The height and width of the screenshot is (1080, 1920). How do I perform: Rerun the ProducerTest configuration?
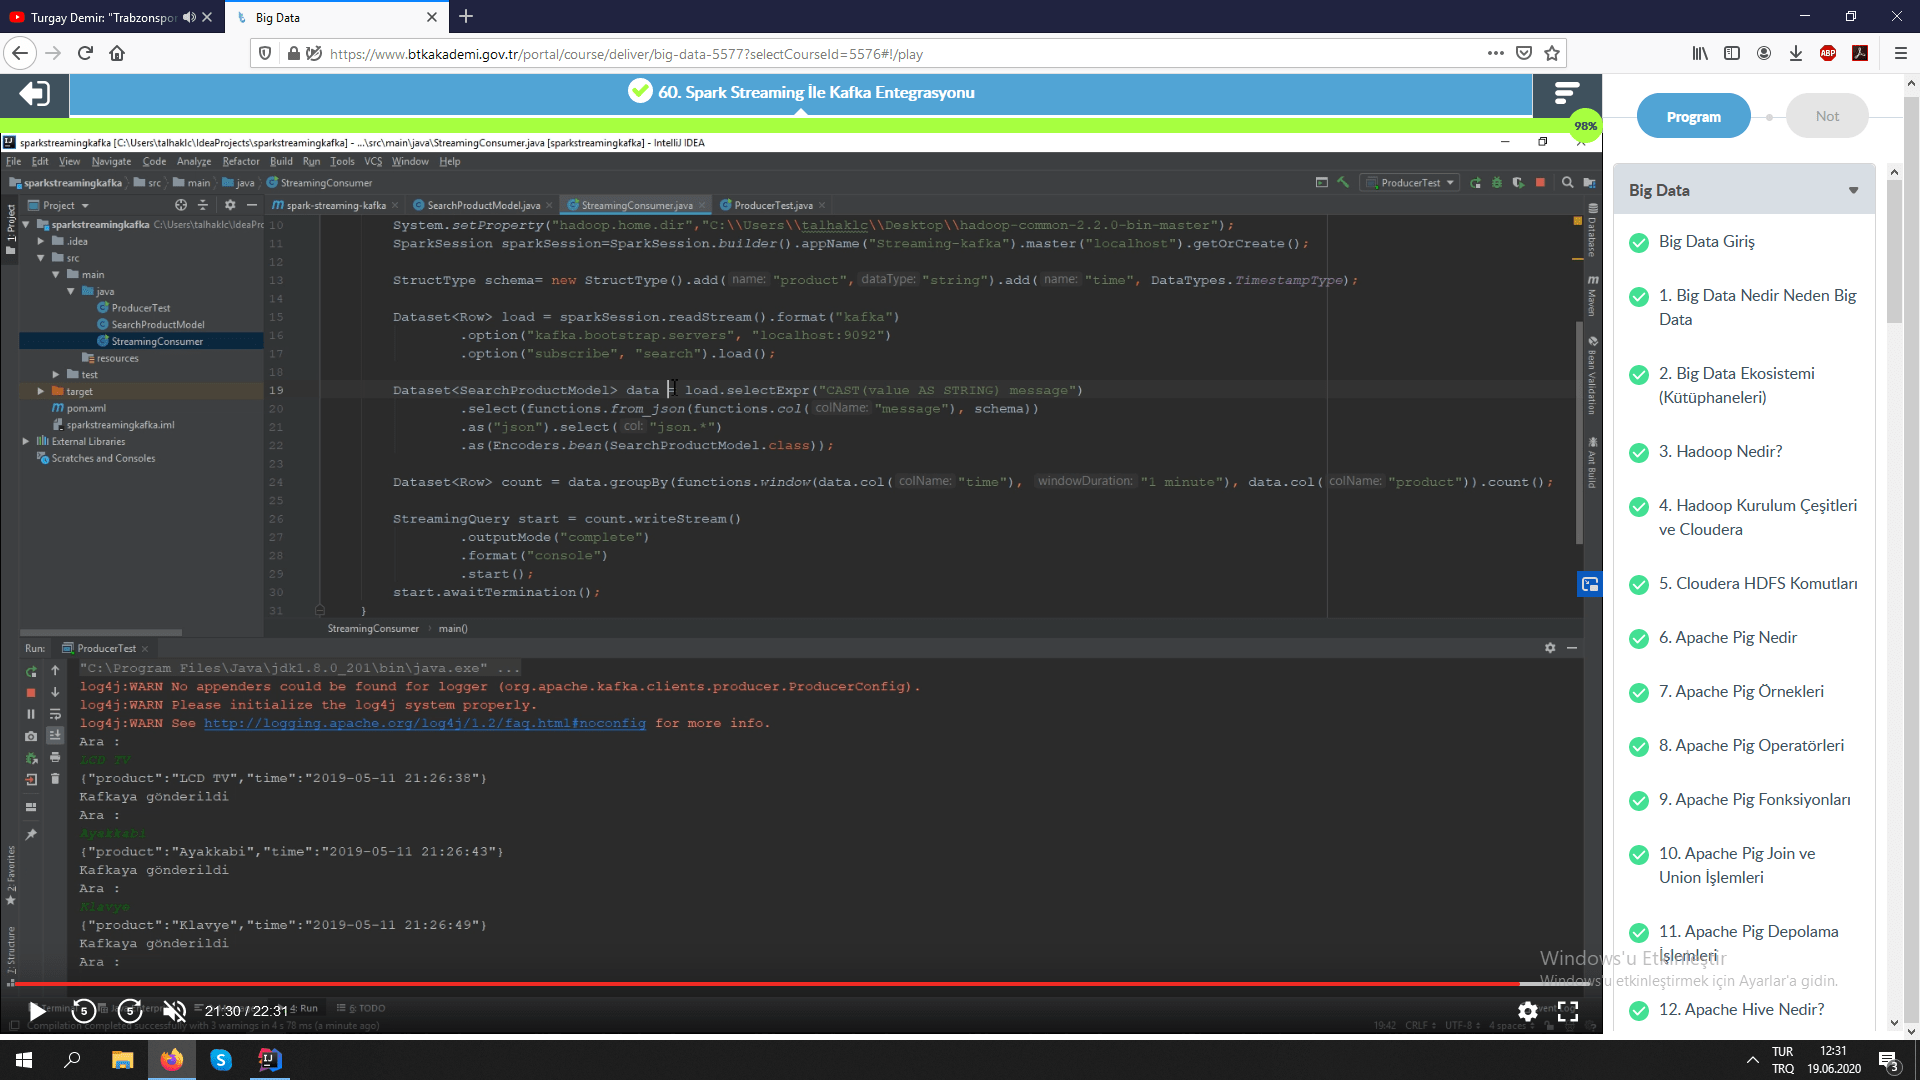[x=1476, y=182]
